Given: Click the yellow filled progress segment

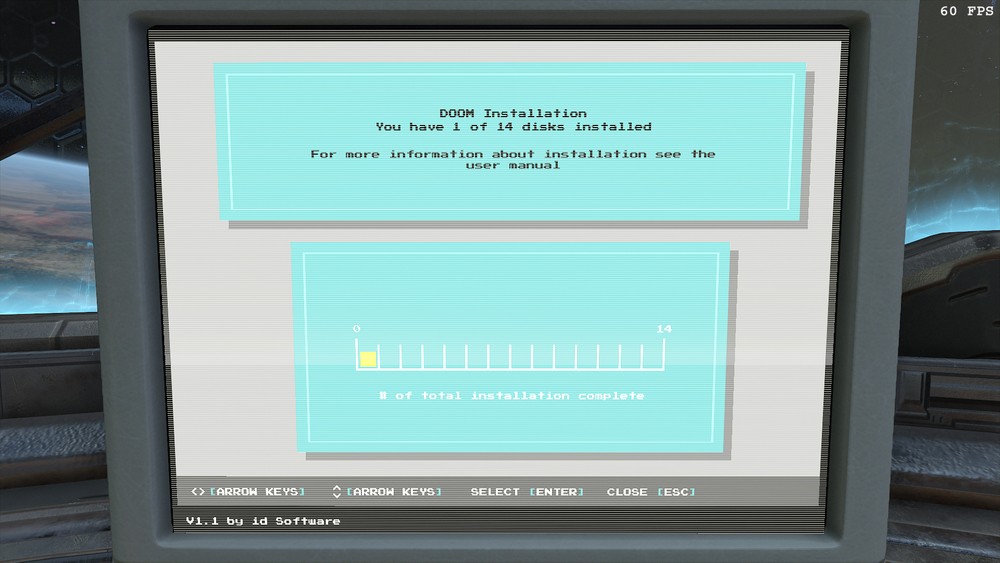Looking at the screenshot, I should (x=368, y=359).
